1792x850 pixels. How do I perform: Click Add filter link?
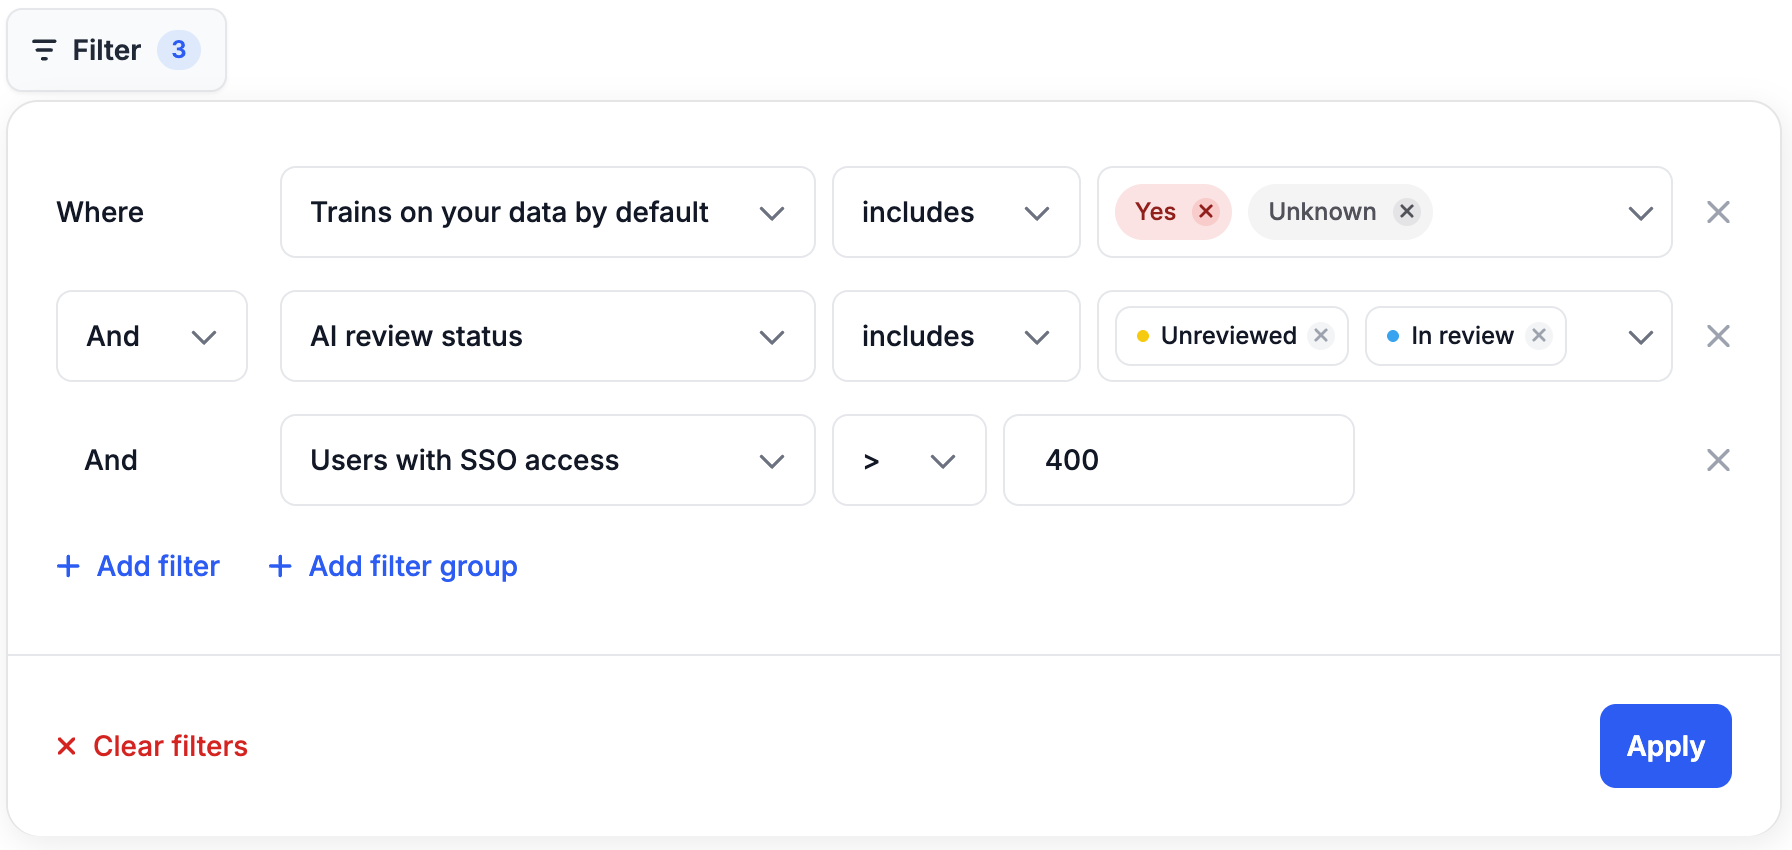pyautogui.click(x=138, y=566)
